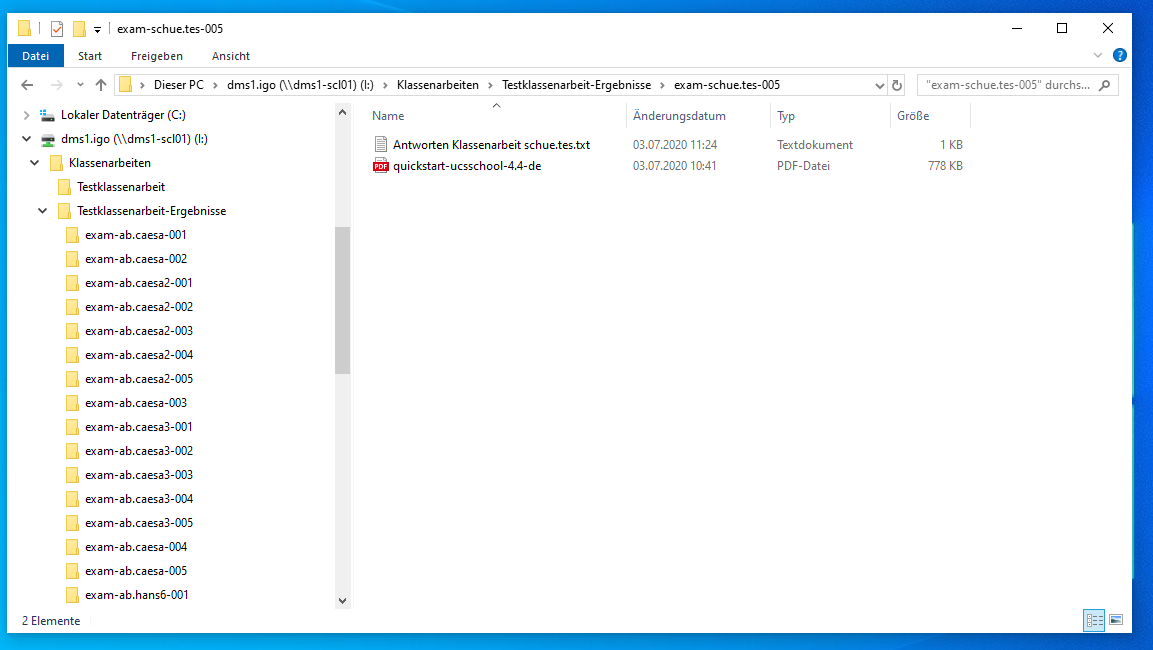1153x650 pixels.
Task: Select the quickstart-ucsschool-4.4-de PDF file
Action: point(467,166)
